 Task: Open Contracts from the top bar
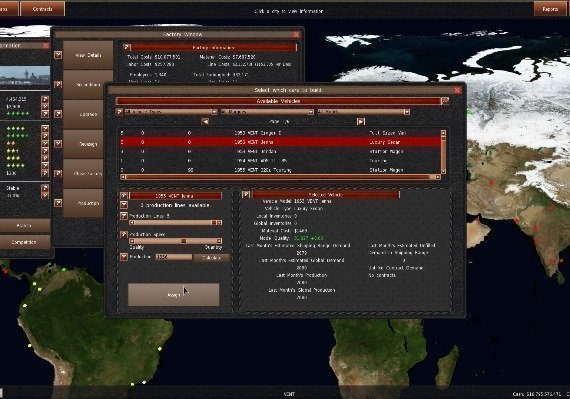point(43,9)
